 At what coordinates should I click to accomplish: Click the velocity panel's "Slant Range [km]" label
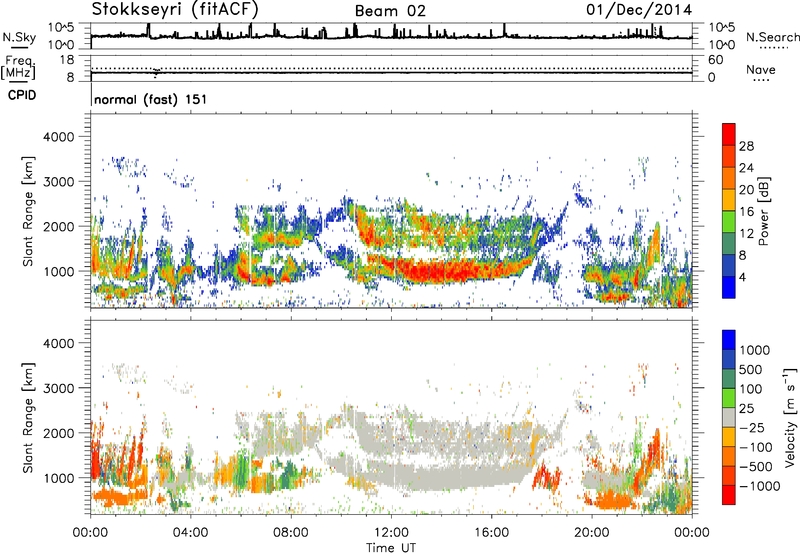click(x=28, y=418)
